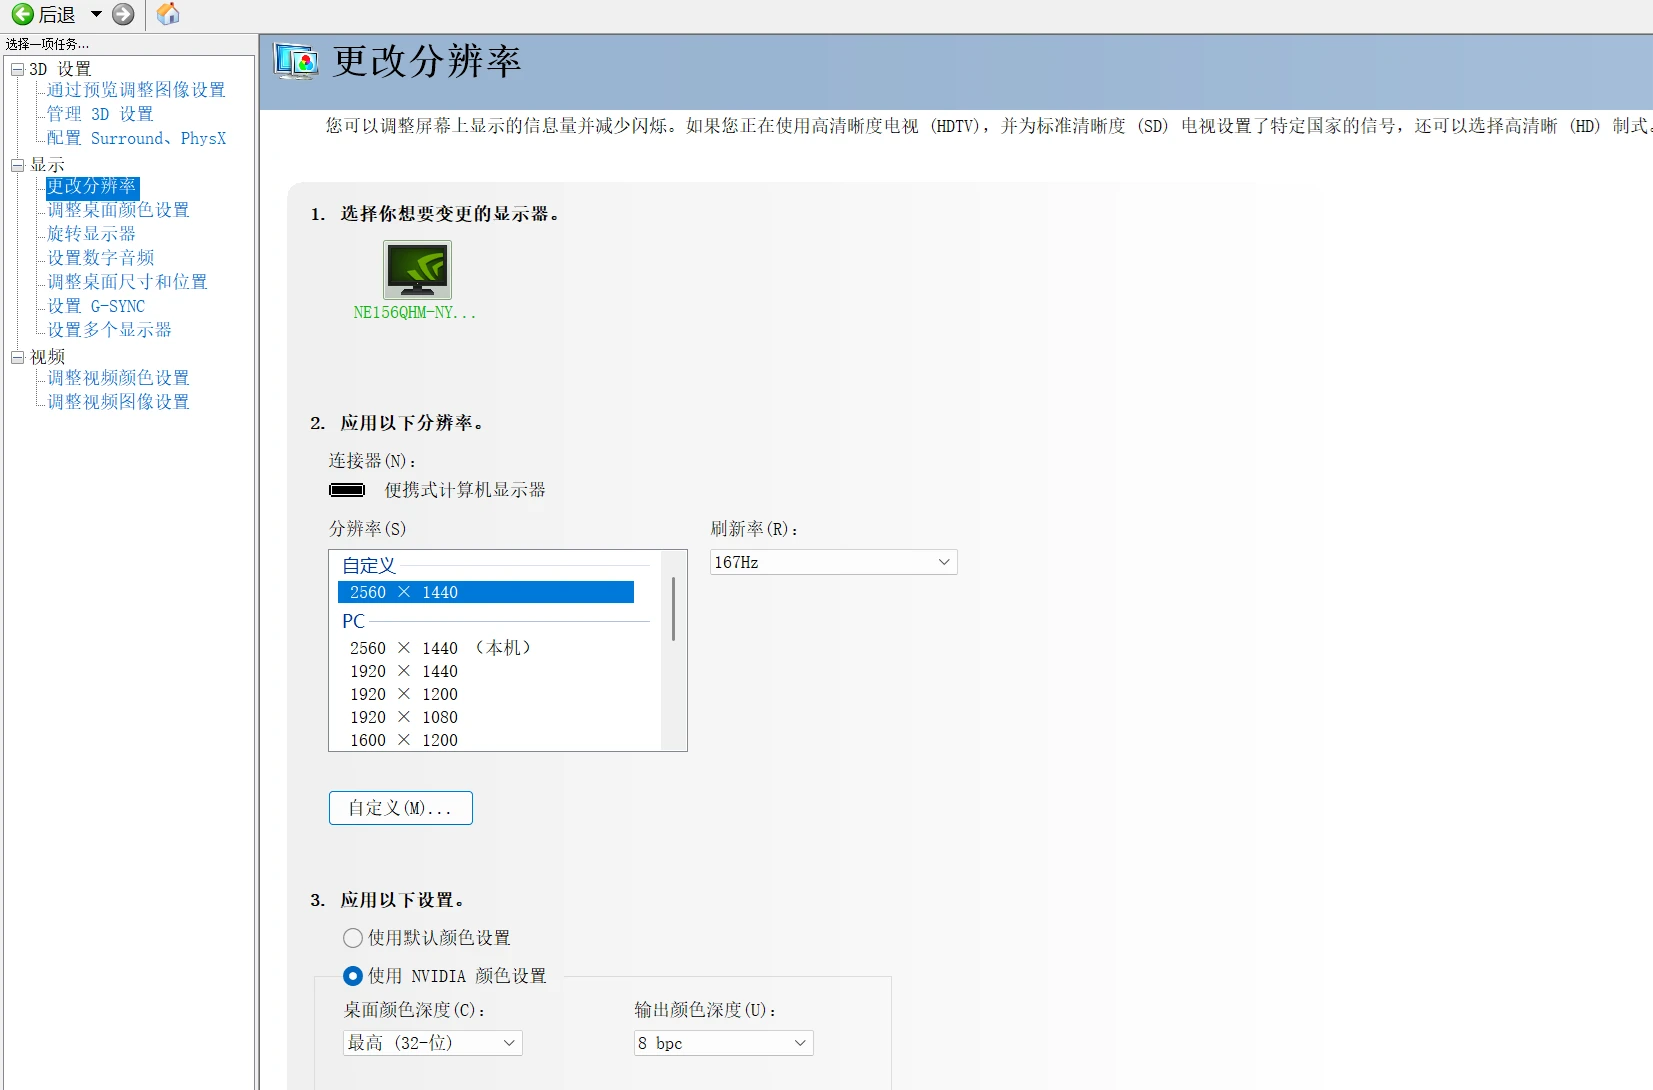Image resolution: width=1653 pixels, height=1090 pixels.
Task: Collapse the 视频 tree branch
Action: [x=17, y=356]
